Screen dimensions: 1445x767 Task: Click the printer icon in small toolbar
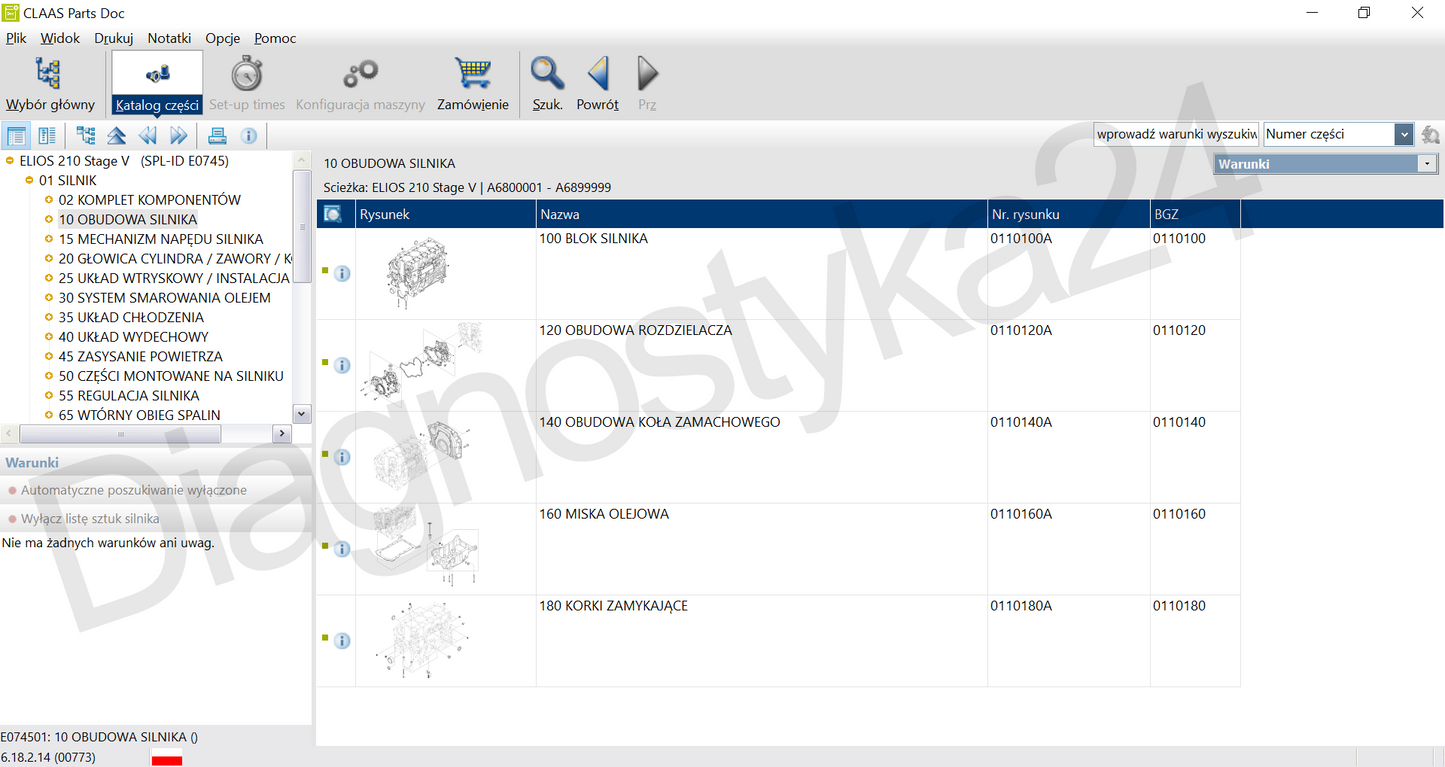pyautogui.click(x=217, y=136)
